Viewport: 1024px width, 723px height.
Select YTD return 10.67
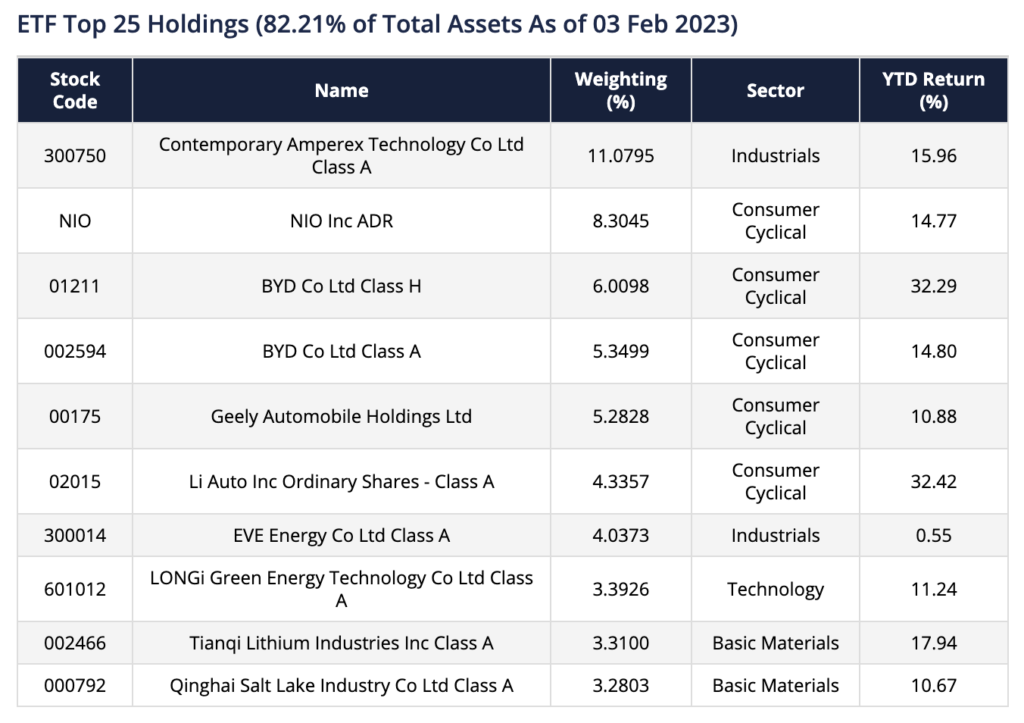point(933,686)
